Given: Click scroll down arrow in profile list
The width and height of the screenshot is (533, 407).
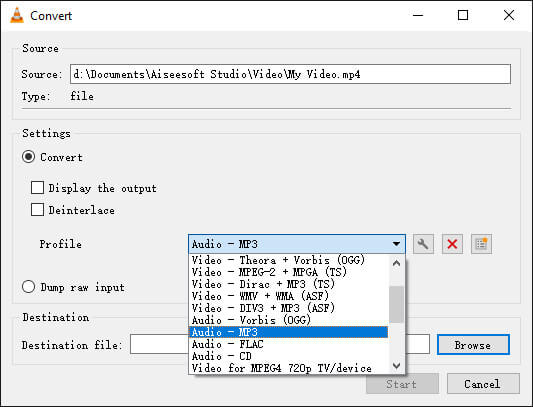Looking at the screenshot, I should (396, 366).
